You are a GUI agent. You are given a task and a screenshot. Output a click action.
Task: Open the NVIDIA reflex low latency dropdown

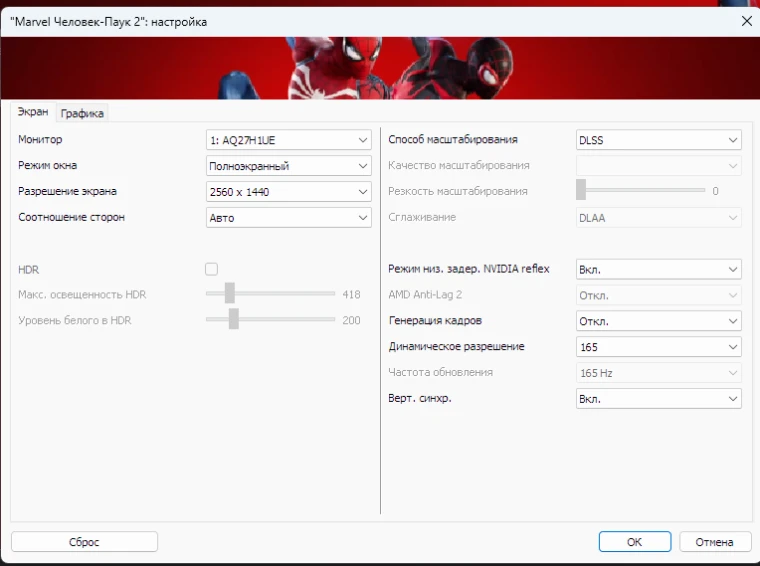point(659,269)
